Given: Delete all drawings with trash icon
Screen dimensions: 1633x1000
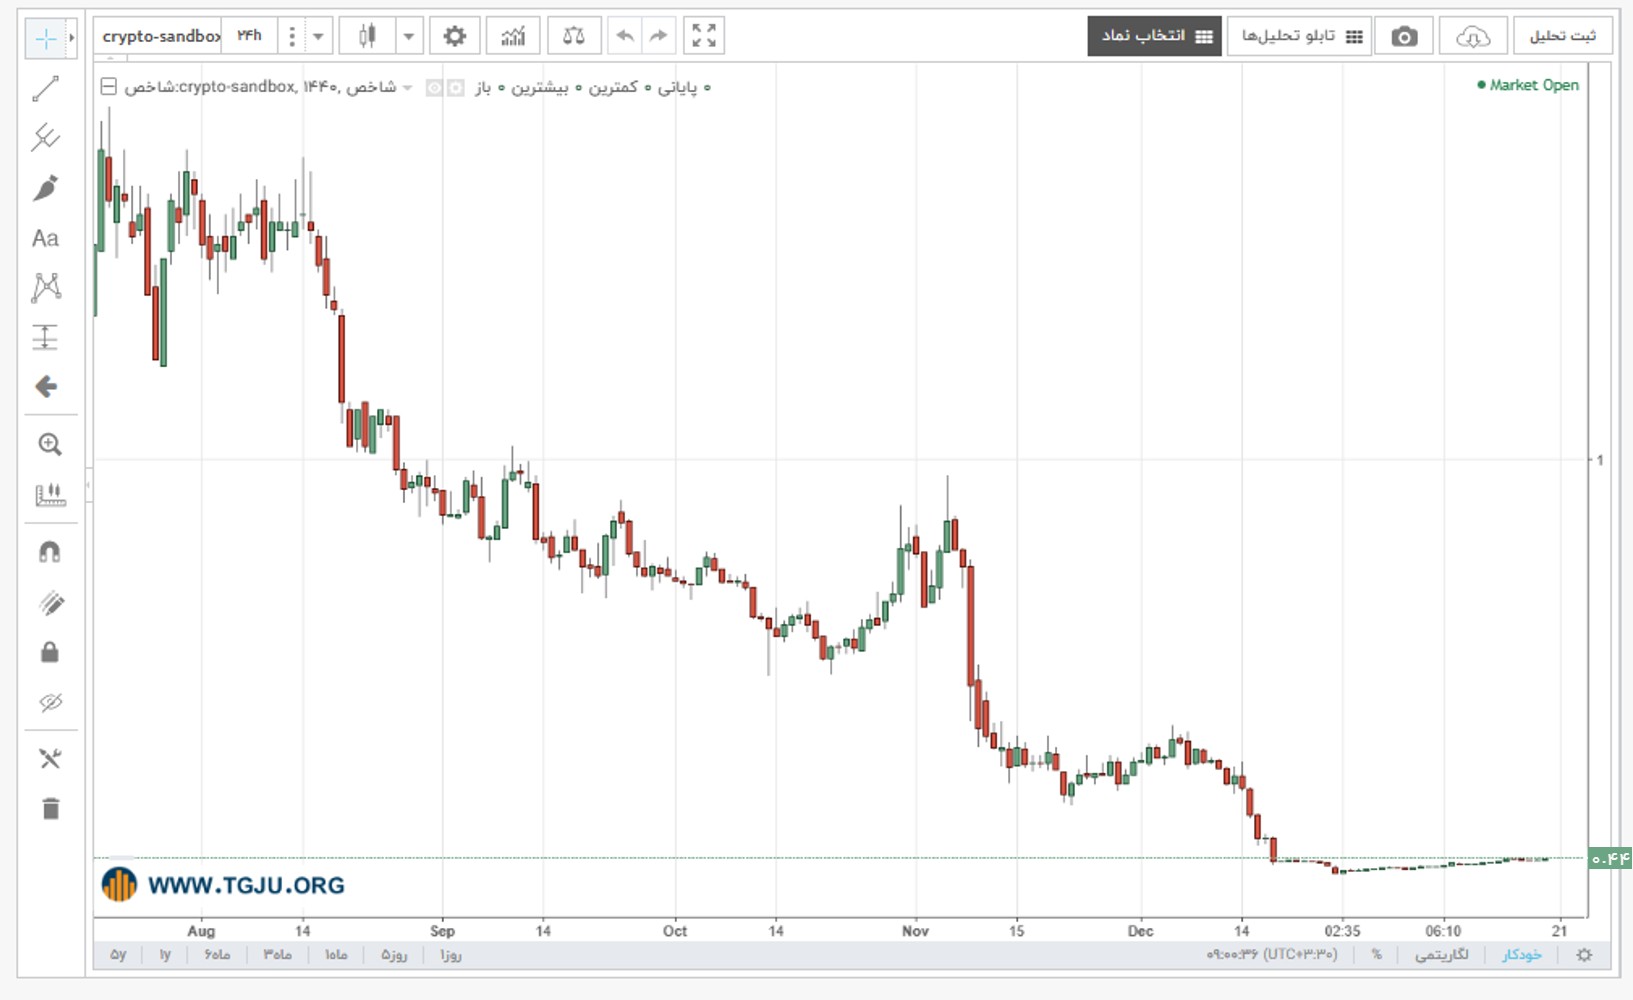Looking at the screenshot, I should (x=51, y=808).
